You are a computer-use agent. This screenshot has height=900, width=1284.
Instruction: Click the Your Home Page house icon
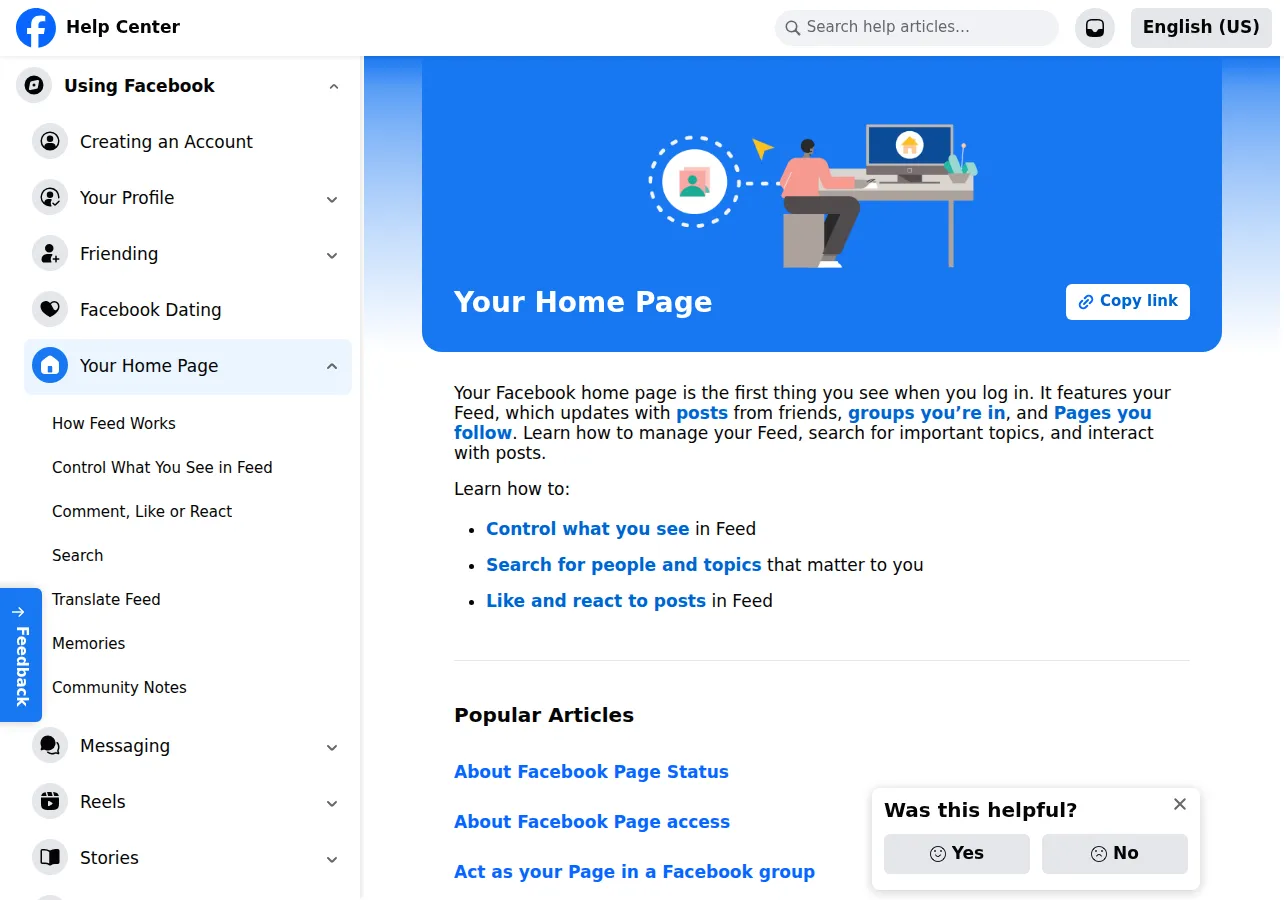[50, 366]
